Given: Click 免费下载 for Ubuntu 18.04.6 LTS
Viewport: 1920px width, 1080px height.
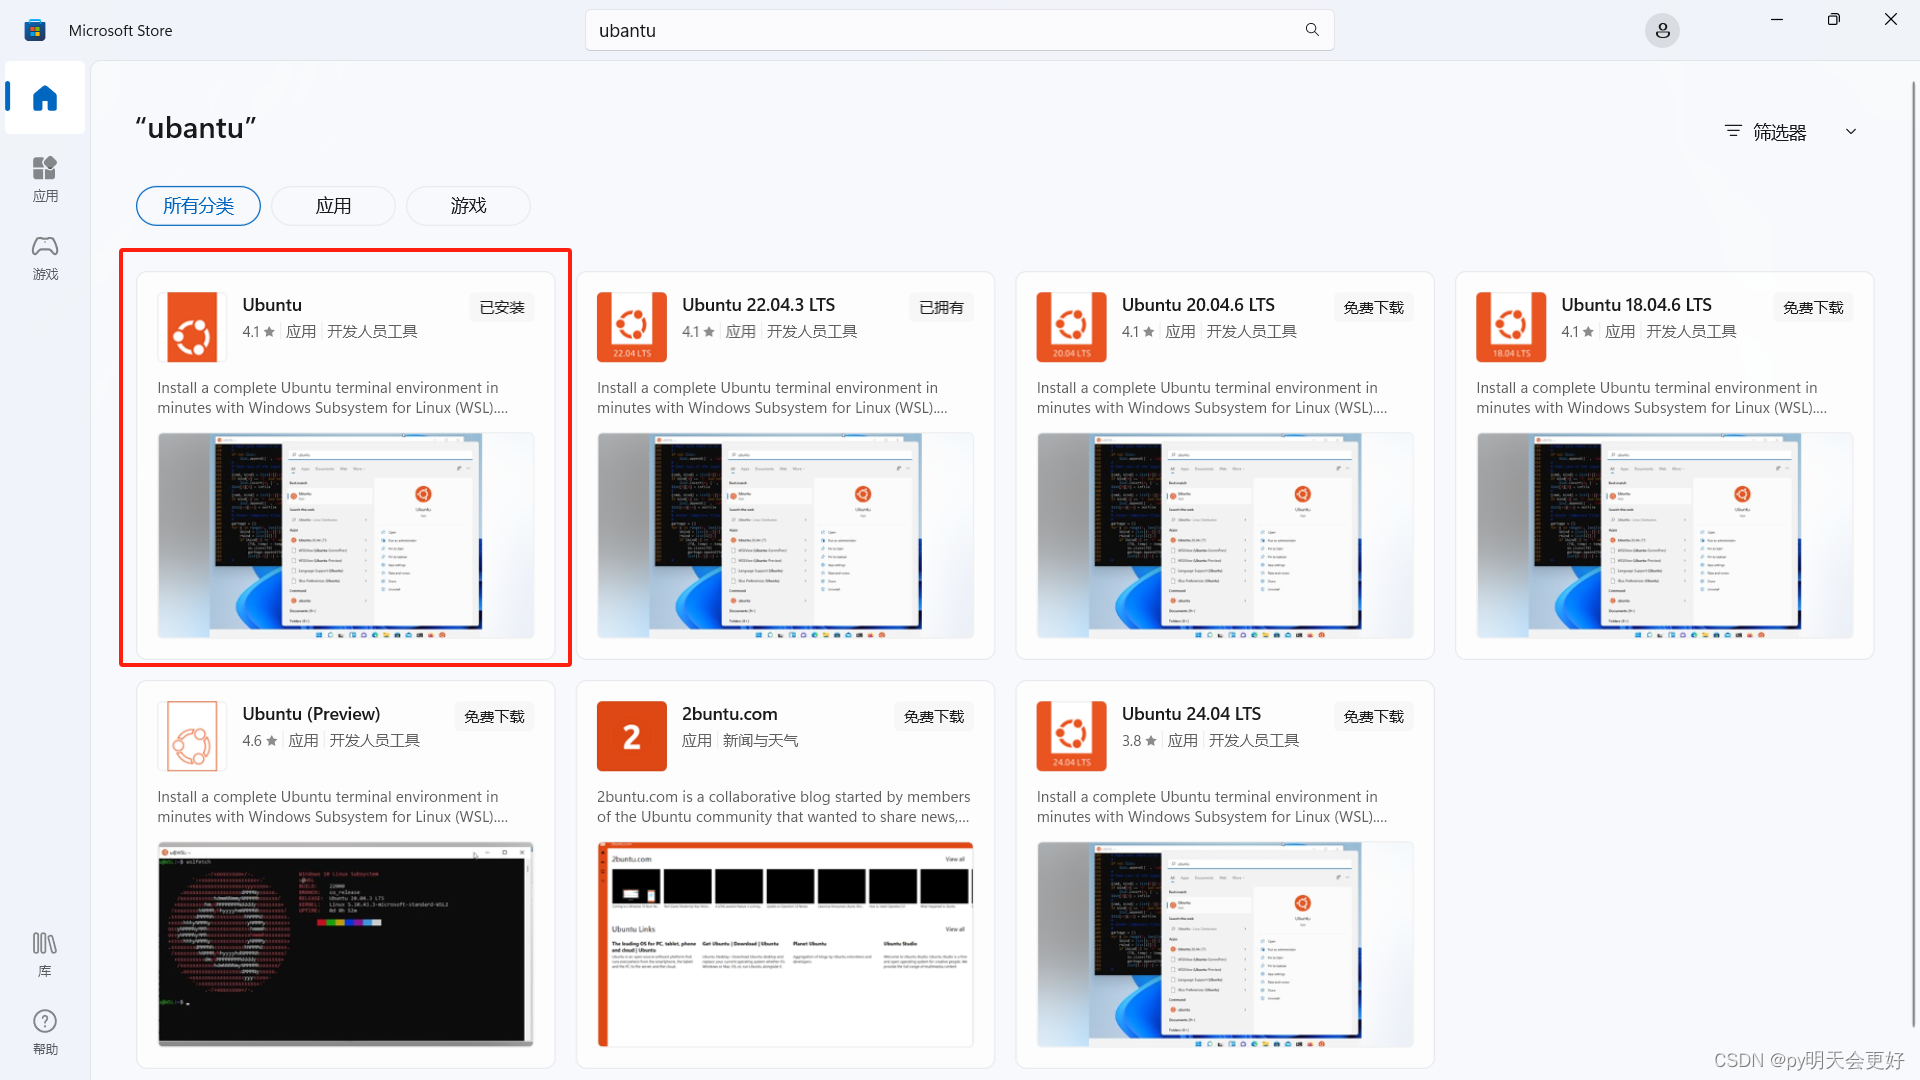Looking at the screenshot, I should (x=1813, y=308).
